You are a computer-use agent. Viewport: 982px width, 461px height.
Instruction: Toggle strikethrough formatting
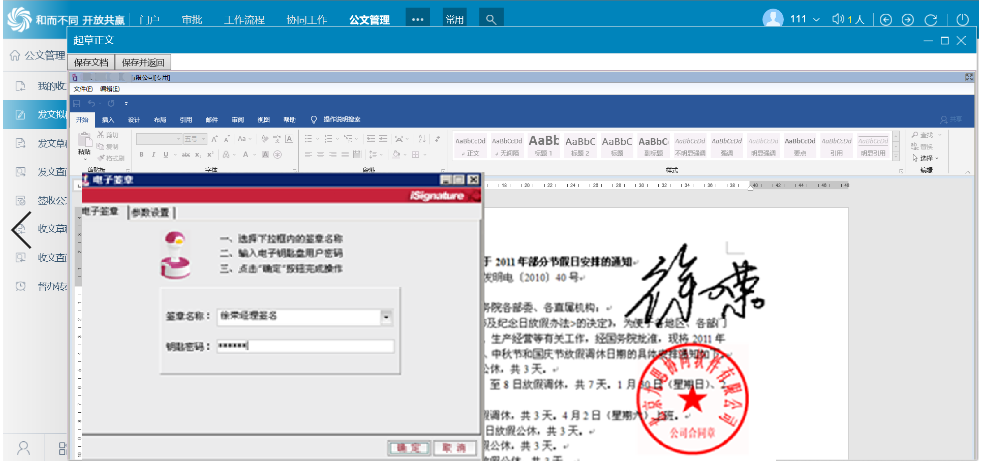[x=186, y=155]
